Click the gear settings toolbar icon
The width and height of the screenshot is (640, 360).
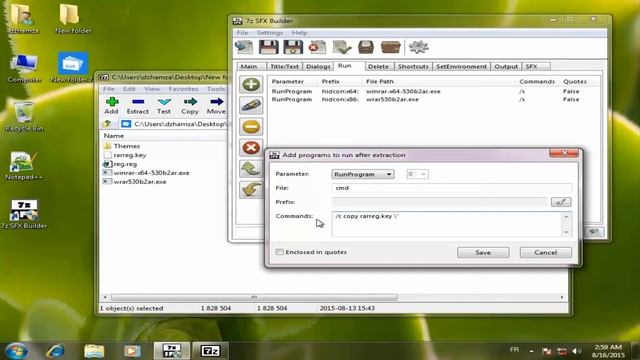(419, 47)
